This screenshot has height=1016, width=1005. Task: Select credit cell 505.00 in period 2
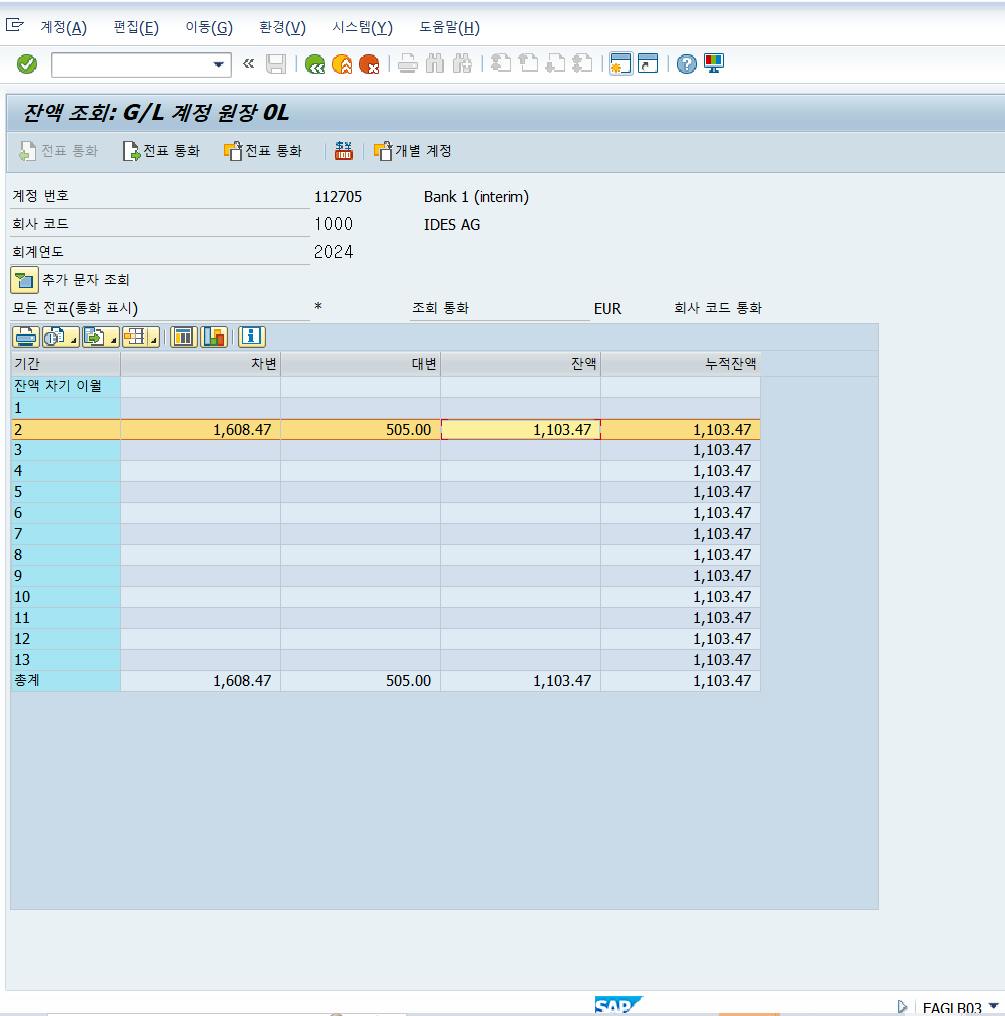pos(360,430)
